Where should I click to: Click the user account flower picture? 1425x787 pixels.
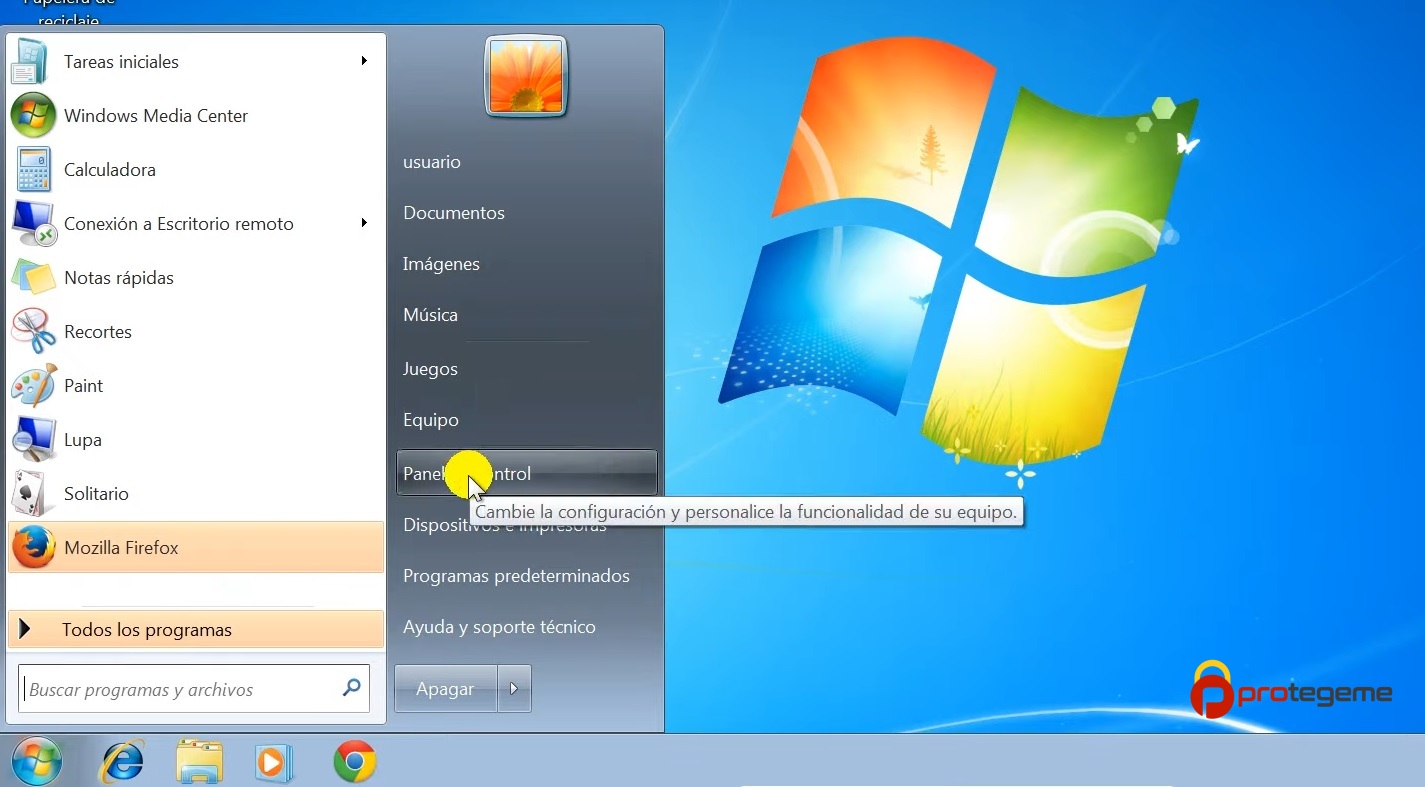tap(526, 76)
